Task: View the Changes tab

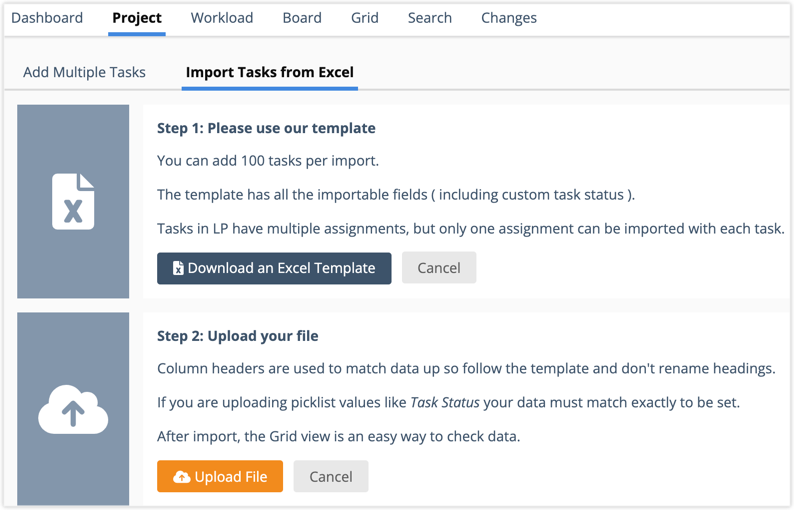Action: [x=509, y=18]
